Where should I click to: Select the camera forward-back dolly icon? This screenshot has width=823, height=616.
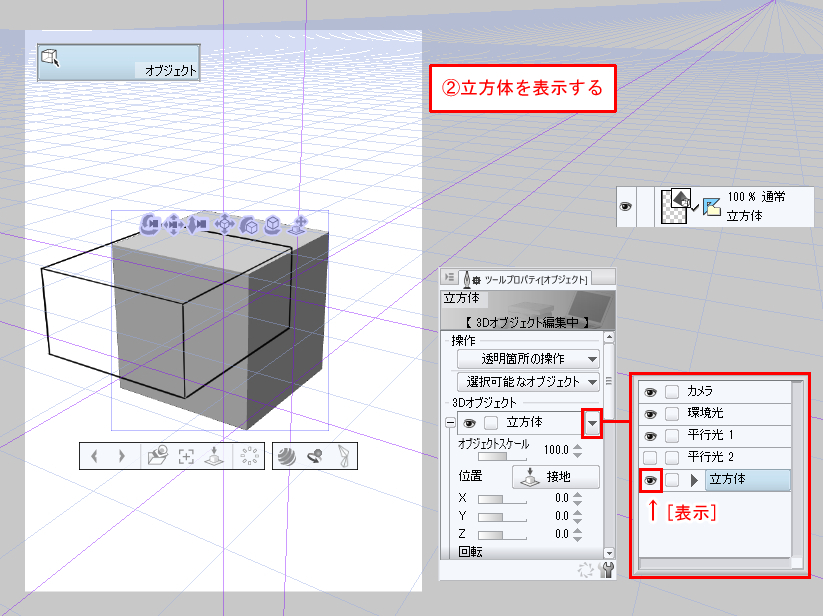pos(198,225)
